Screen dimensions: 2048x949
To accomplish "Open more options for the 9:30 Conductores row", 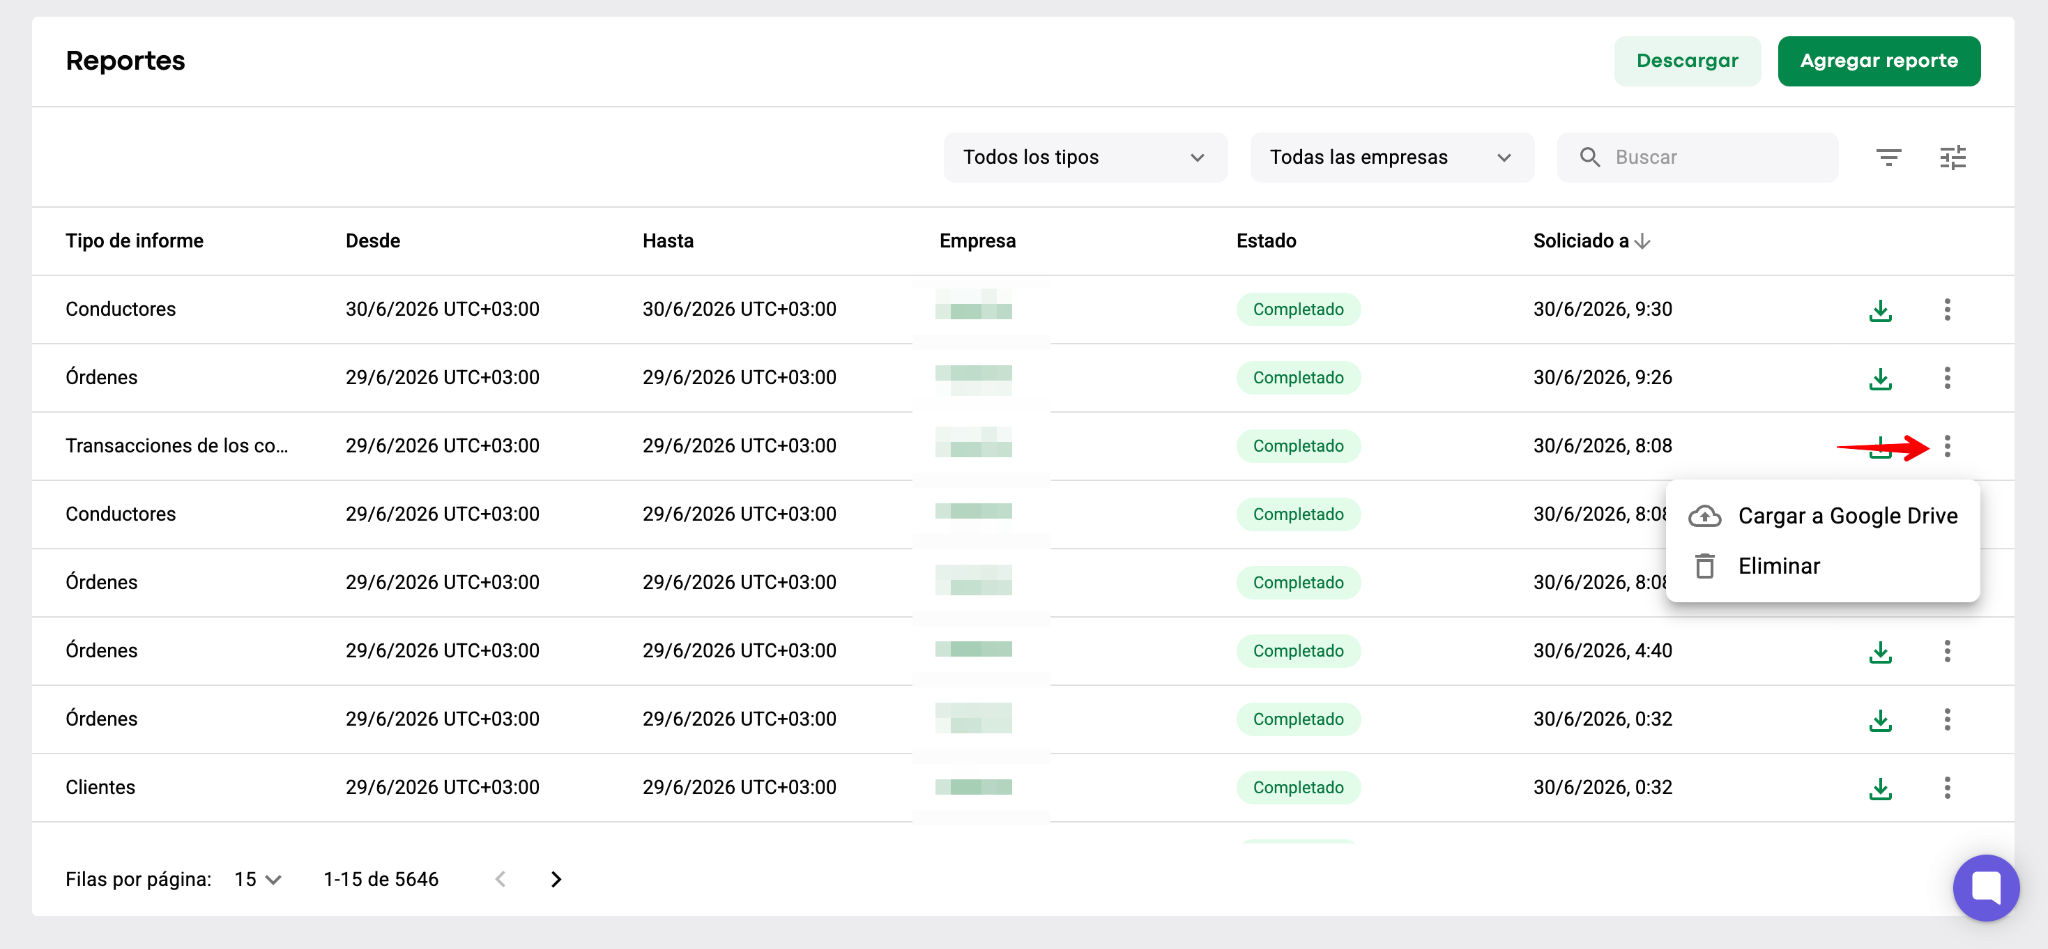I will [x=1947, y=310].
